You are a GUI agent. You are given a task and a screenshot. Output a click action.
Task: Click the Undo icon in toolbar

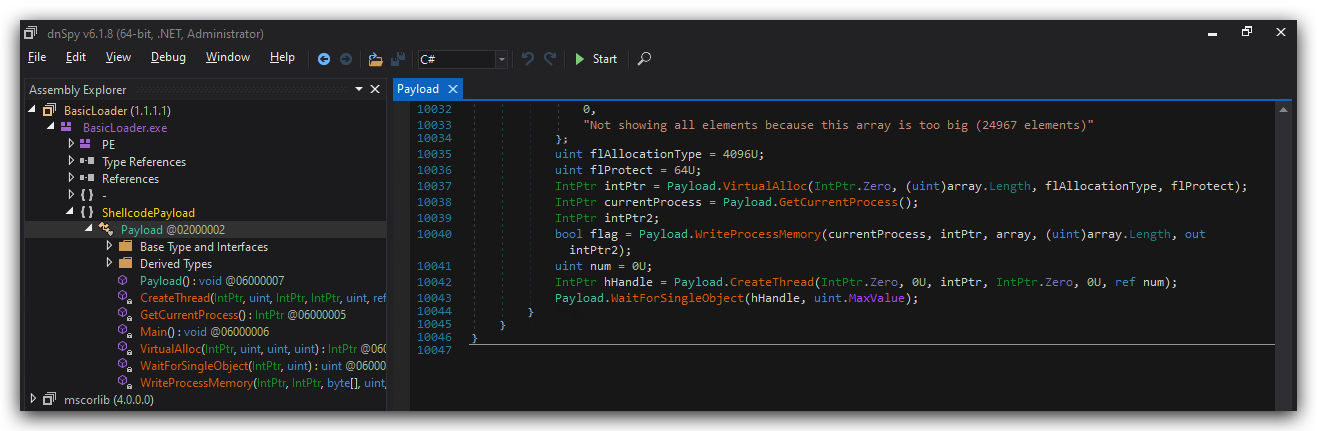(x=528, y=59)
